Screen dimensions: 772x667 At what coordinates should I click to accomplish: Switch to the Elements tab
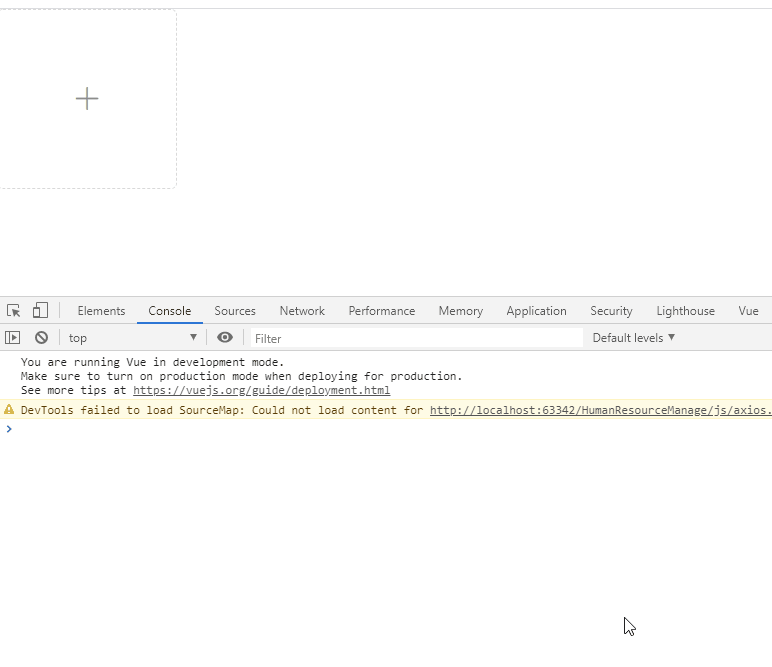pyautogui.click(x=101, y=311)
